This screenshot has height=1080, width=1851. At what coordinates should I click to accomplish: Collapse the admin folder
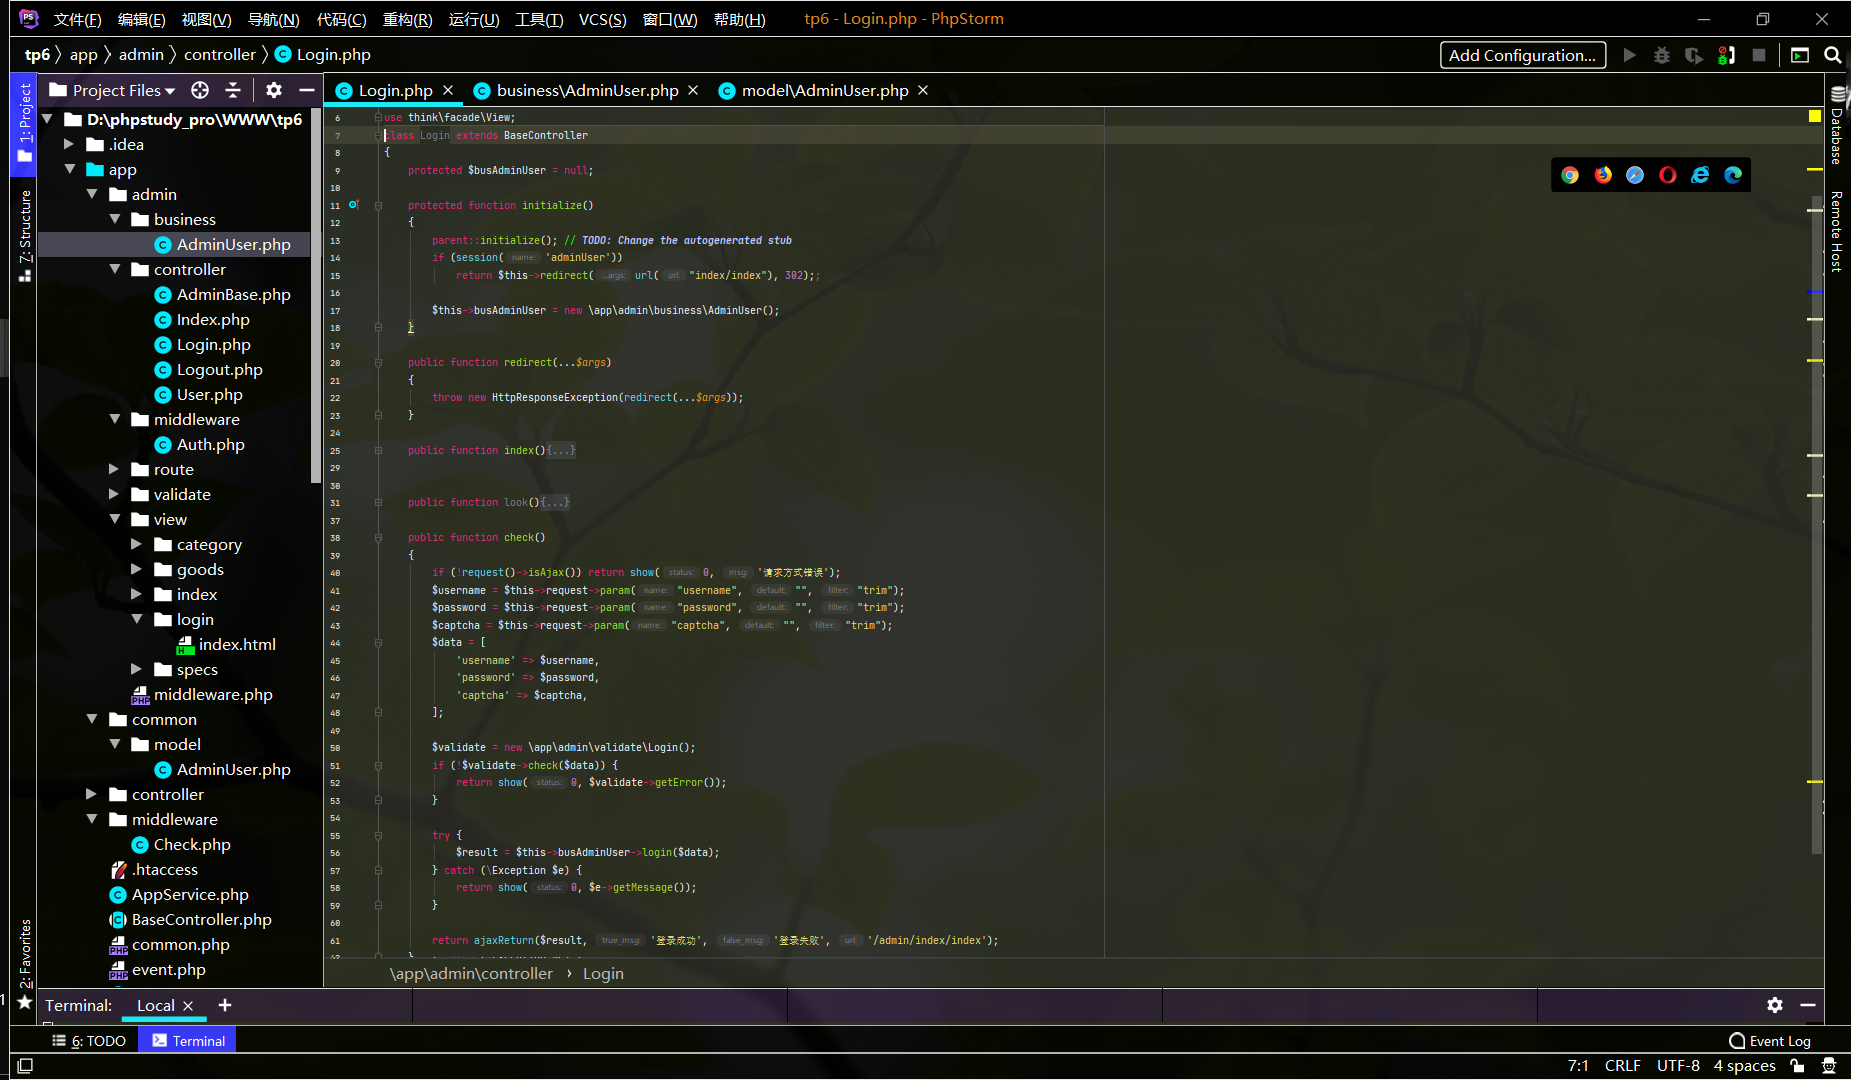pyautogui.click(x=92, y=194)
